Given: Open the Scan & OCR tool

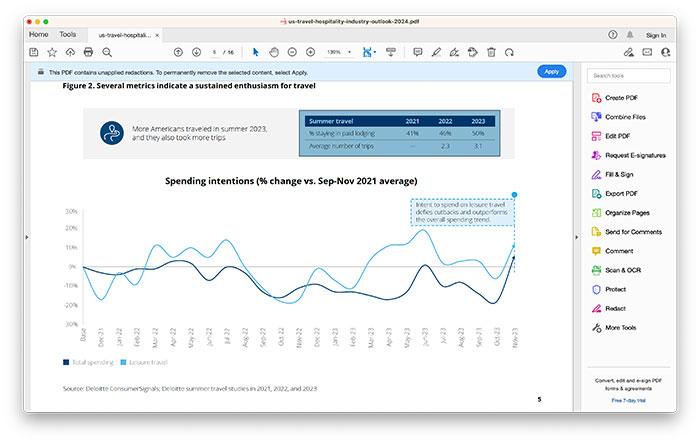Looking at the screenshot, I should click(x=620, y=270).
